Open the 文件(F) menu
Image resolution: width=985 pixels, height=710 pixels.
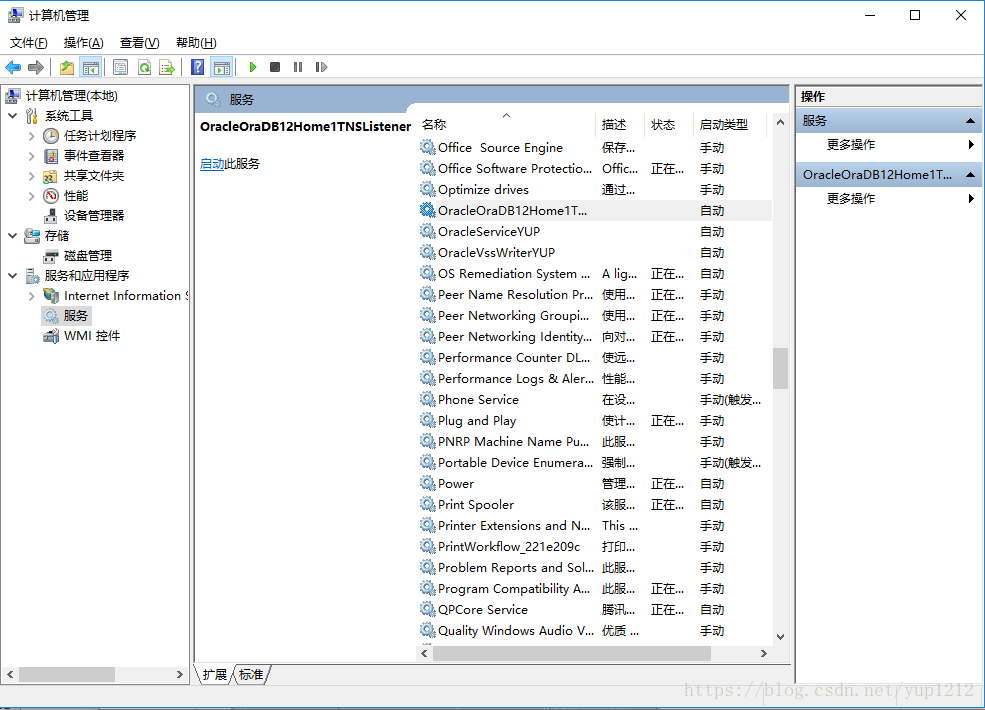pos(28,43)
